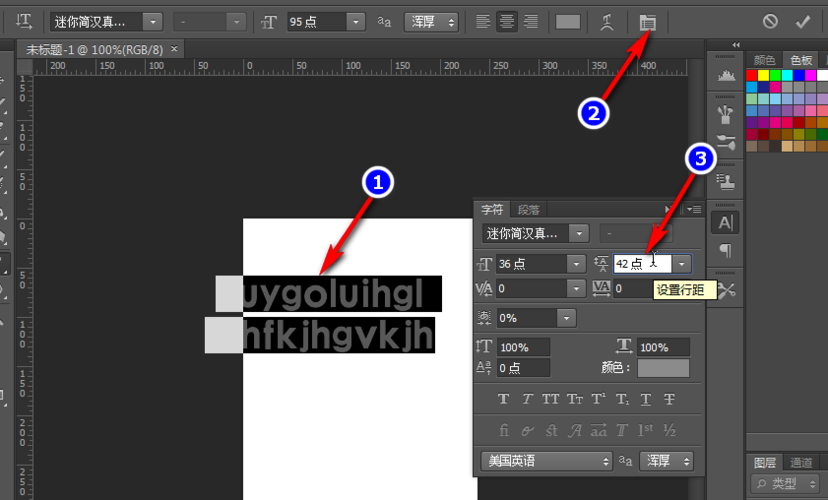828x500 pixels.
Task: Toggle text orientation icon in options bar
Action: click(x=24, y=22)
